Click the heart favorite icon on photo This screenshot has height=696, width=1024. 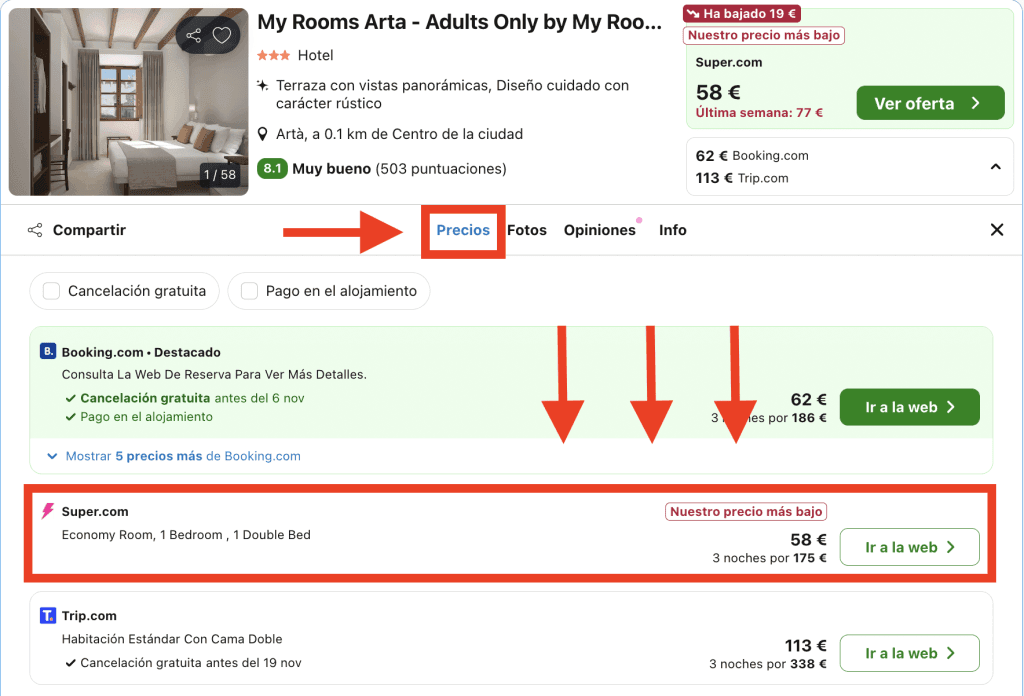coord(222,36)
